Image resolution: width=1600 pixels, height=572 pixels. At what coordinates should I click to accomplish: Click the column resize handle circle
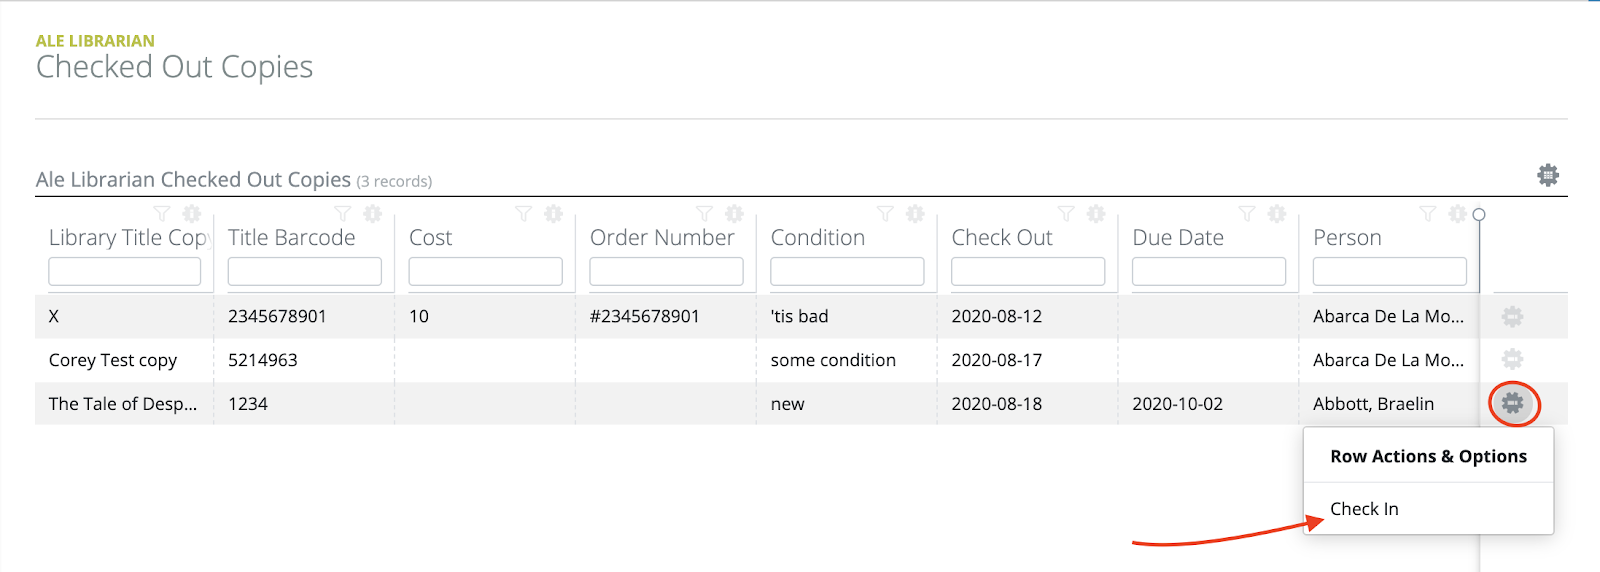pyautogui.click(x=1479, y=214)
